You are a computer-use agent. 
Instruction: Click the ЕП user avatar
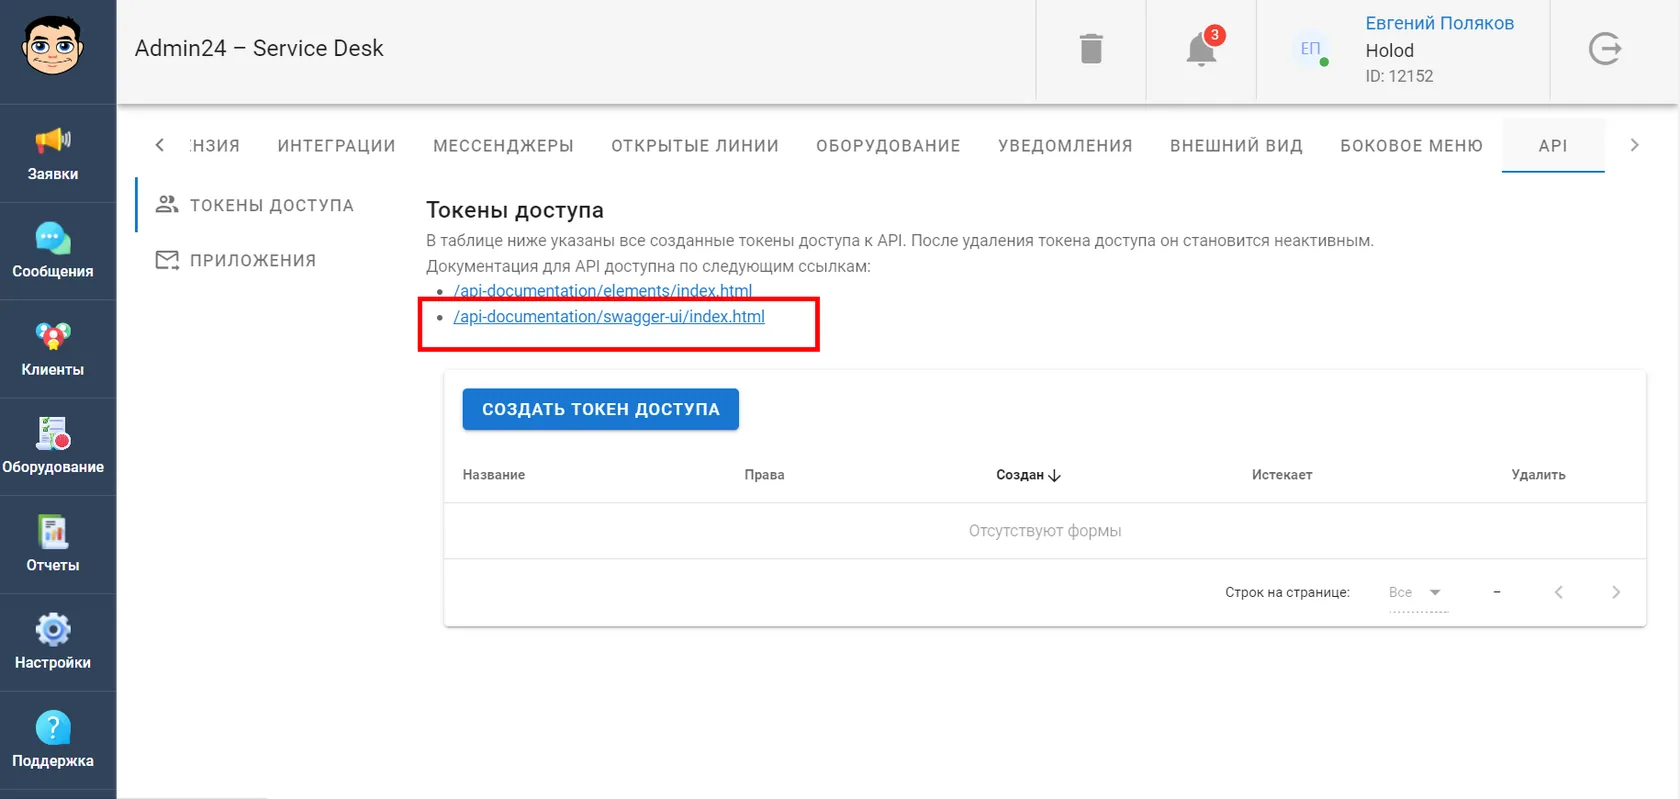pos(1310,48)
